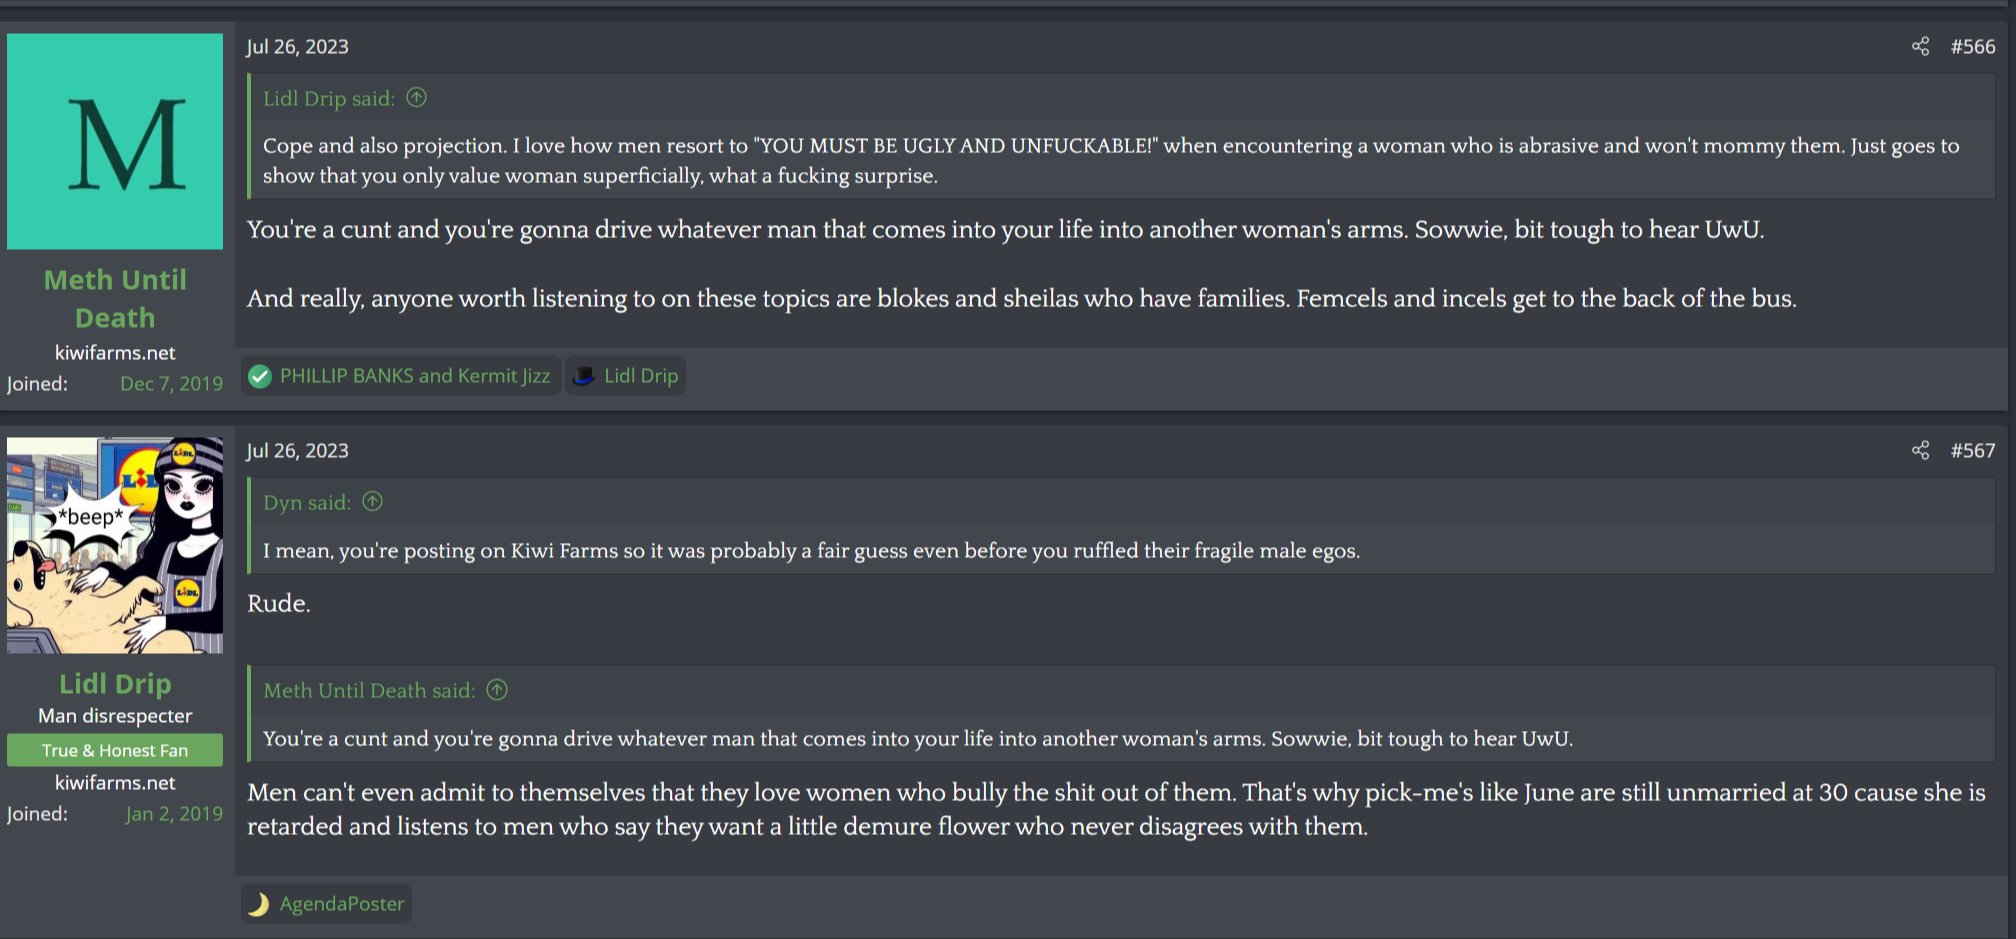Open the arrow icon in Dyn's quote header
Viewport: 2016px width, 939px height.
click(372, 502)
